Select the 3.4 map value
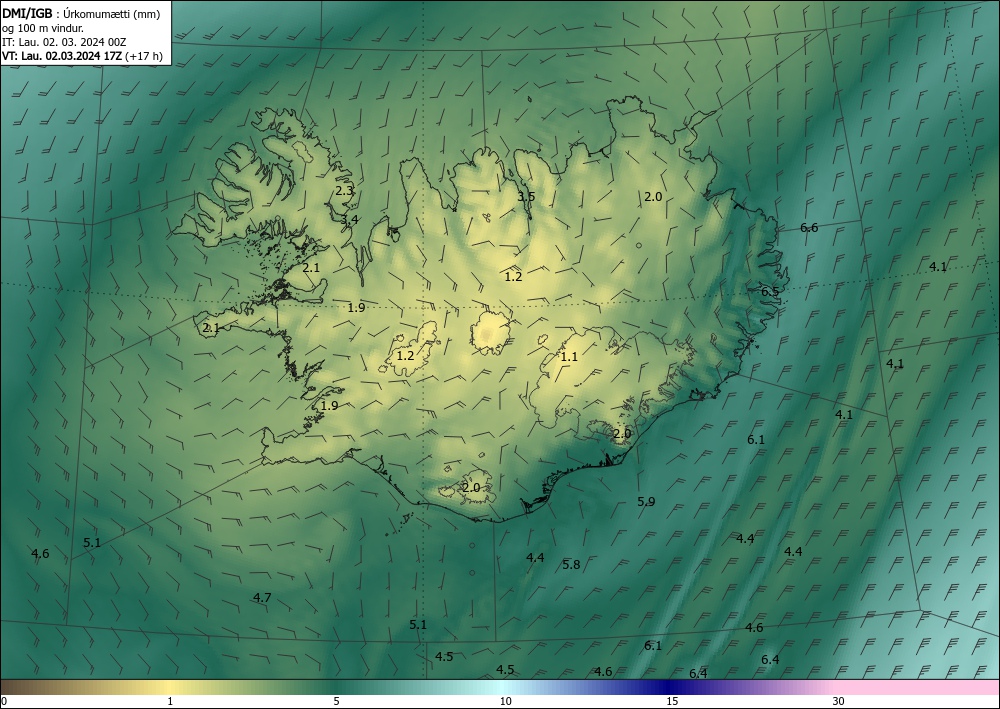1000x709 pixels. (349, 220)
